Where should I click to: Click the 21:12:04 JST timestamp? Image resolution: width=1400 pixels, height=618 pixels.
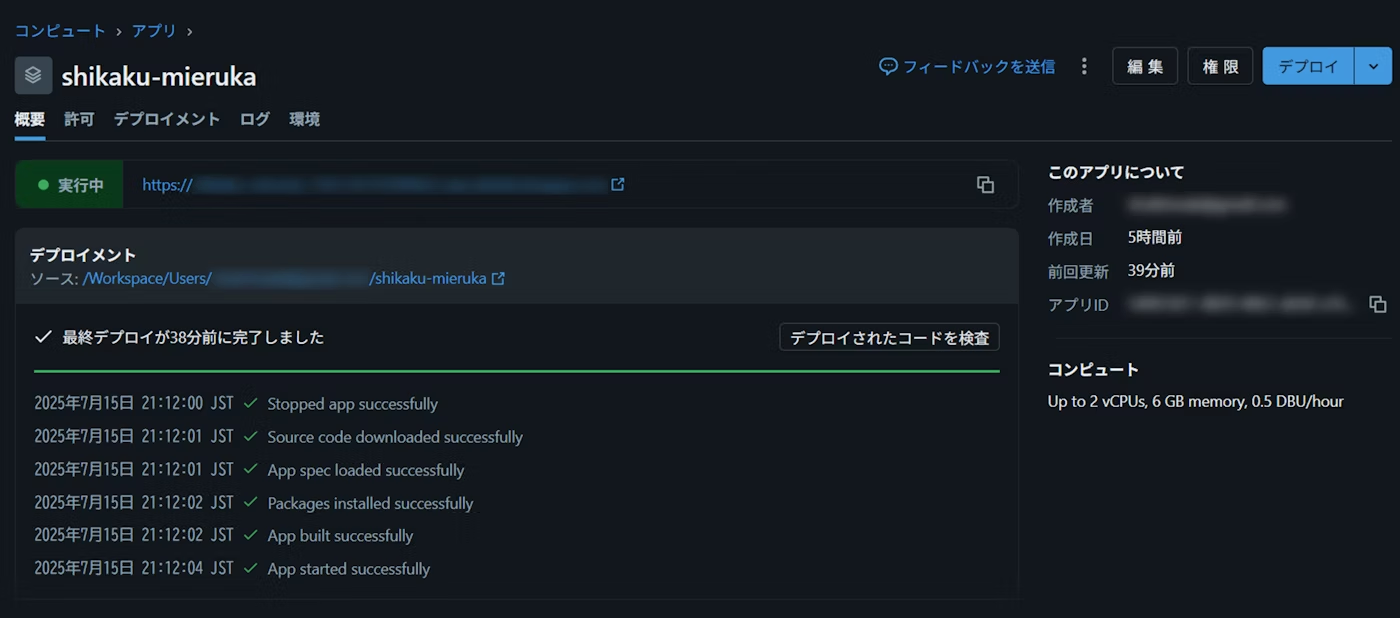(187, 569)
